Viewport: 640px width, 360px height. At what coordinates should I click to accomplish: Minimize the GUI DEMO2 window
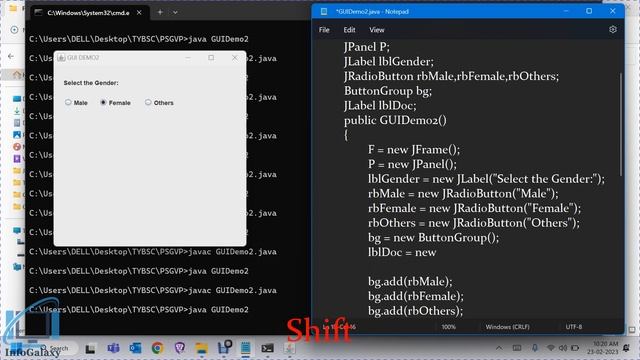[188, 58]
